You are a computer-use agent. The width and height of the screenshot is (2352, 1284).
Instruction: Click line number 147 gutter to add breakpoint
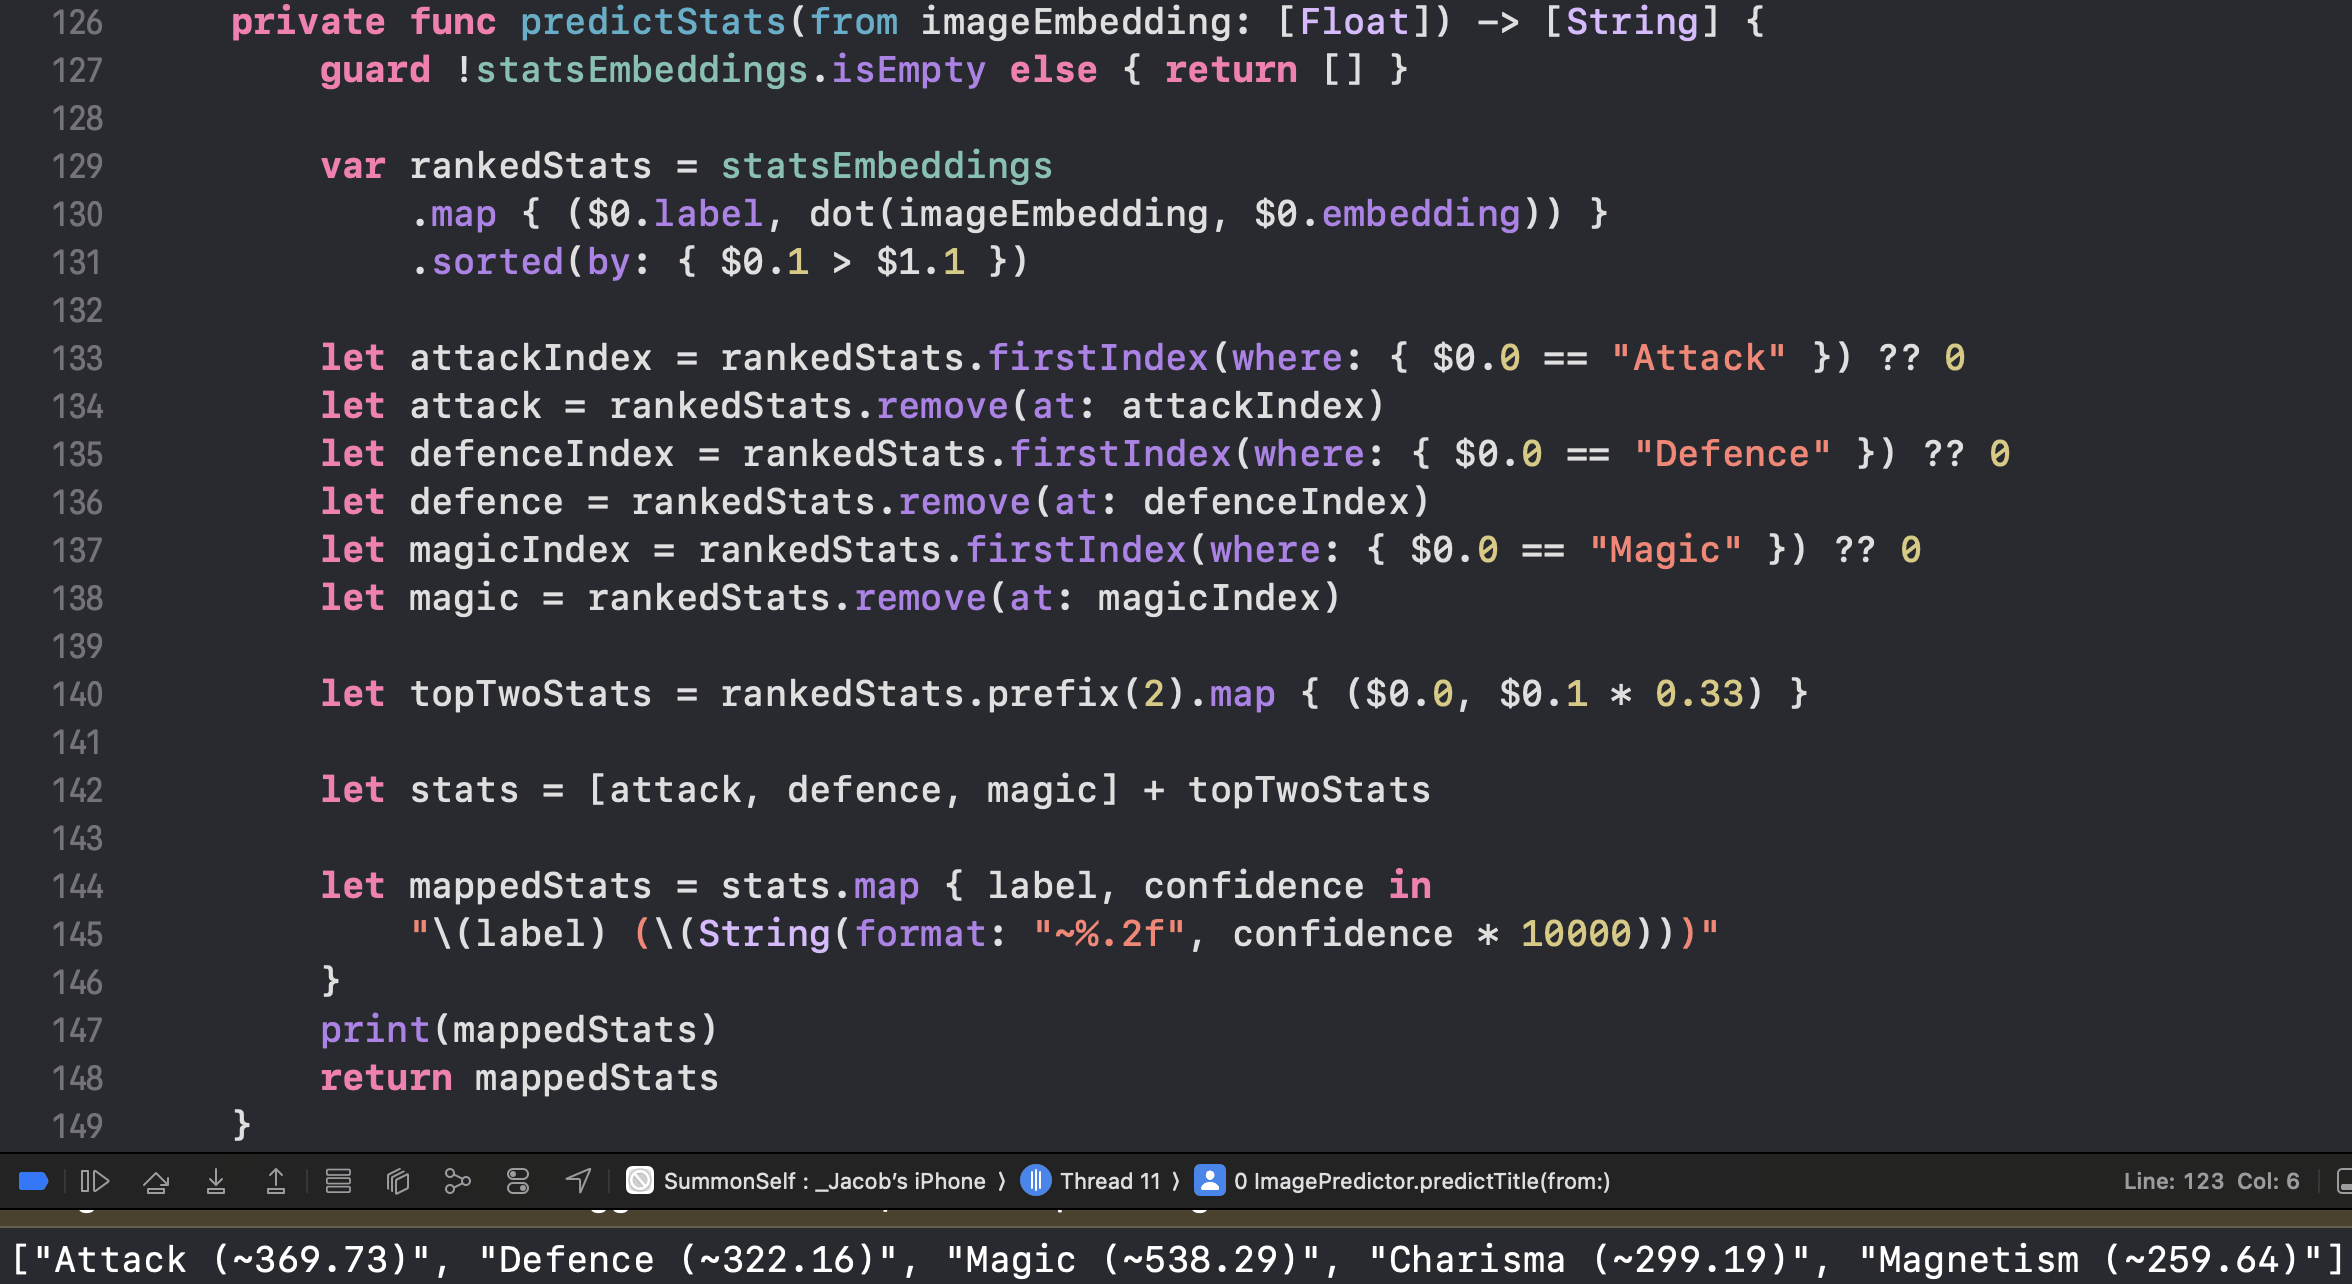[x=77, y=1030]
